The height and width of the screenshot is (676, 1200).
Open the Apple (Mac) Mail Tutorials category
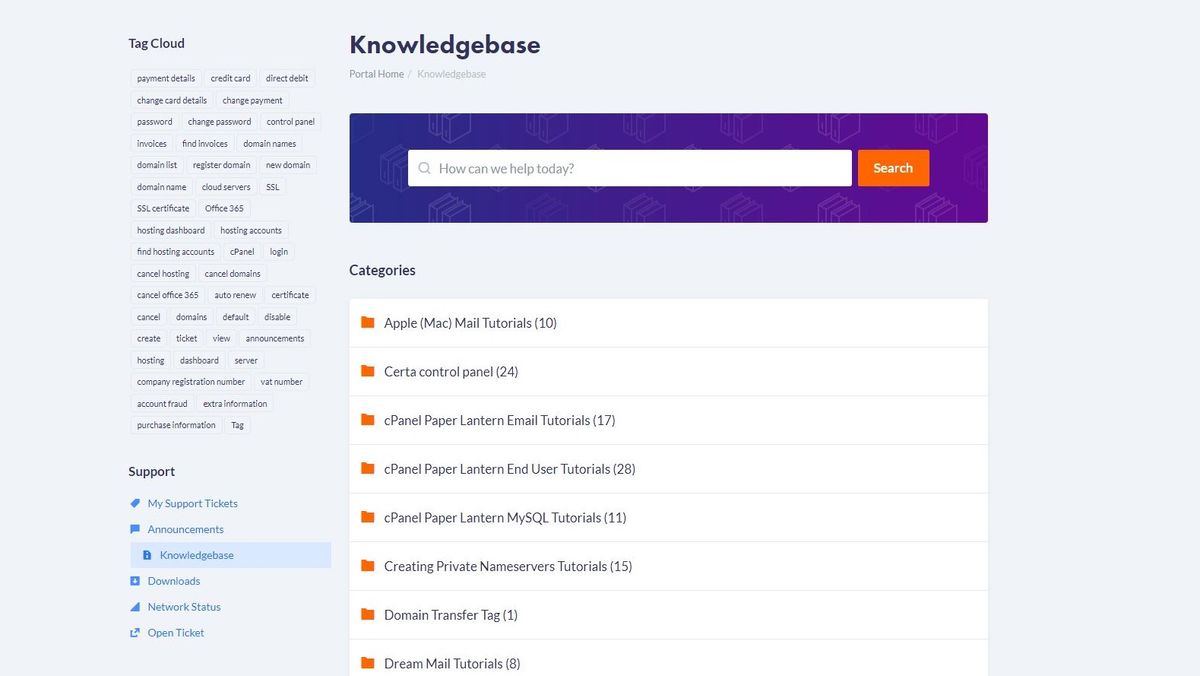pos(470,322)
